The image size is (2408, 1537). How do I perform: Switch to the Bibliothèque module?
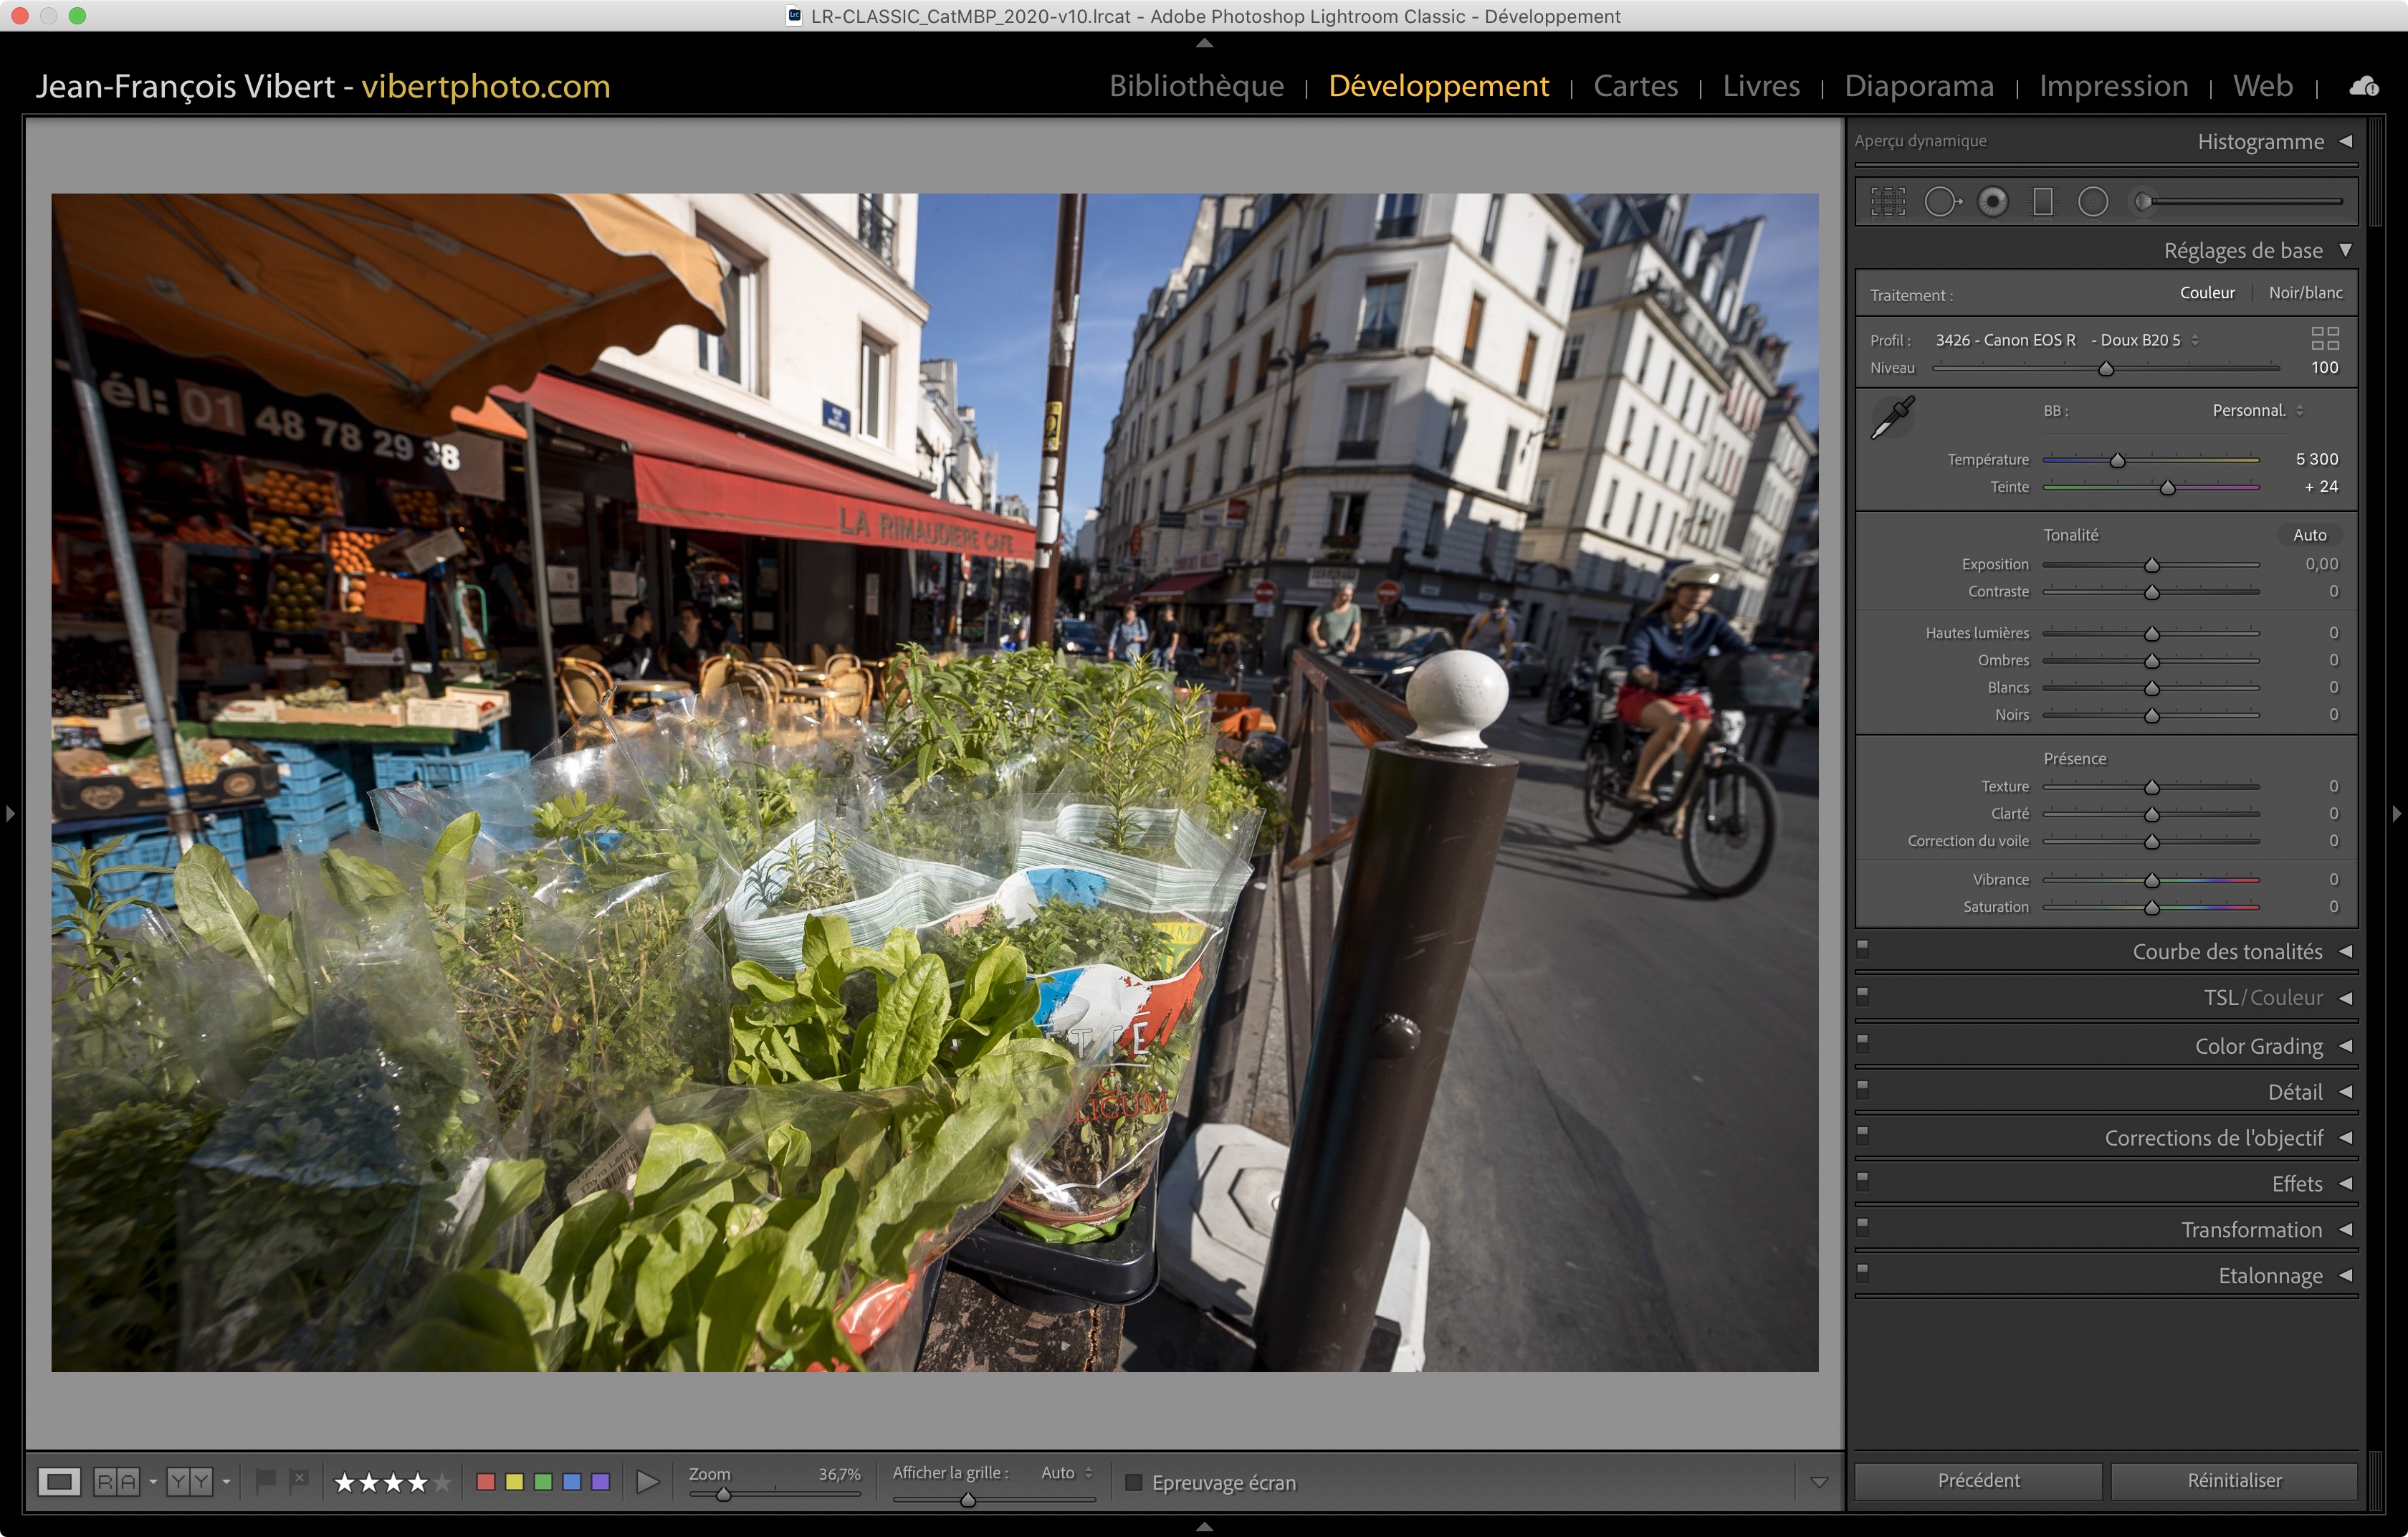(x=1196, y=86)
